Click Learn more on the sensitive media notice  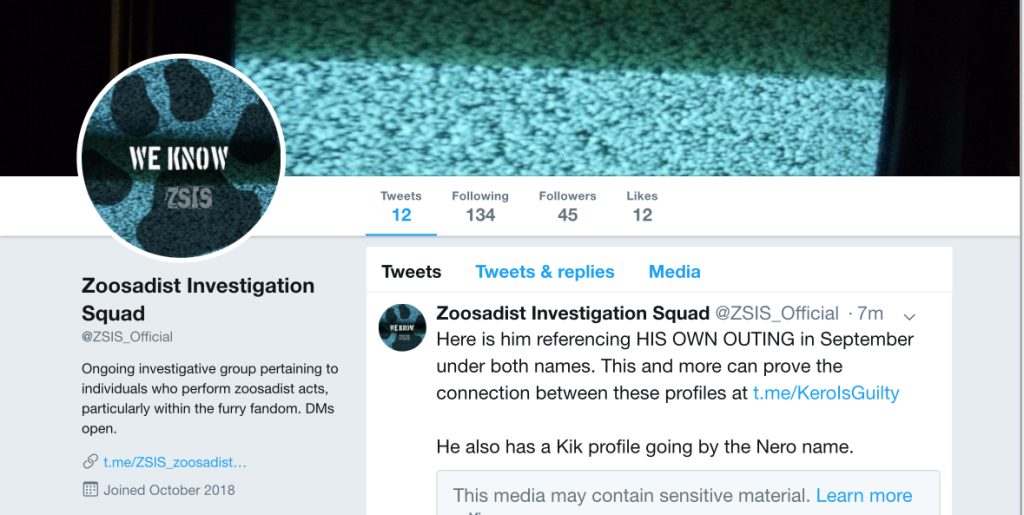coord(864,495)
